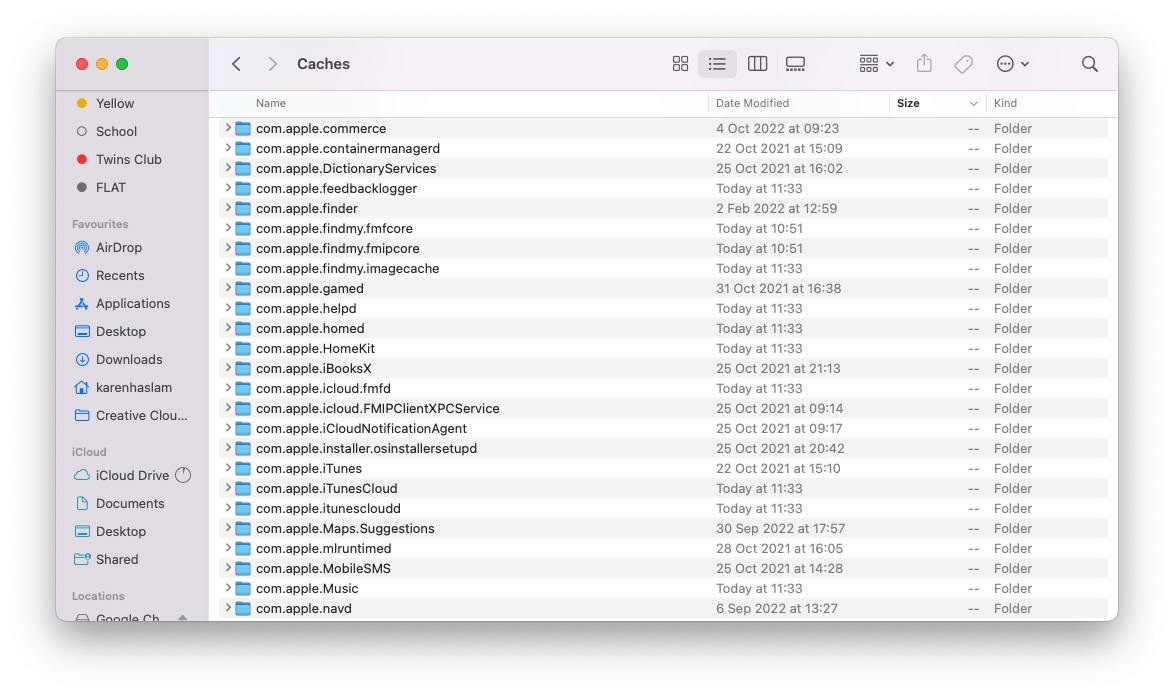
Task: Select the com.apple.Maps.Suggestions row
Action: [663, 529]
